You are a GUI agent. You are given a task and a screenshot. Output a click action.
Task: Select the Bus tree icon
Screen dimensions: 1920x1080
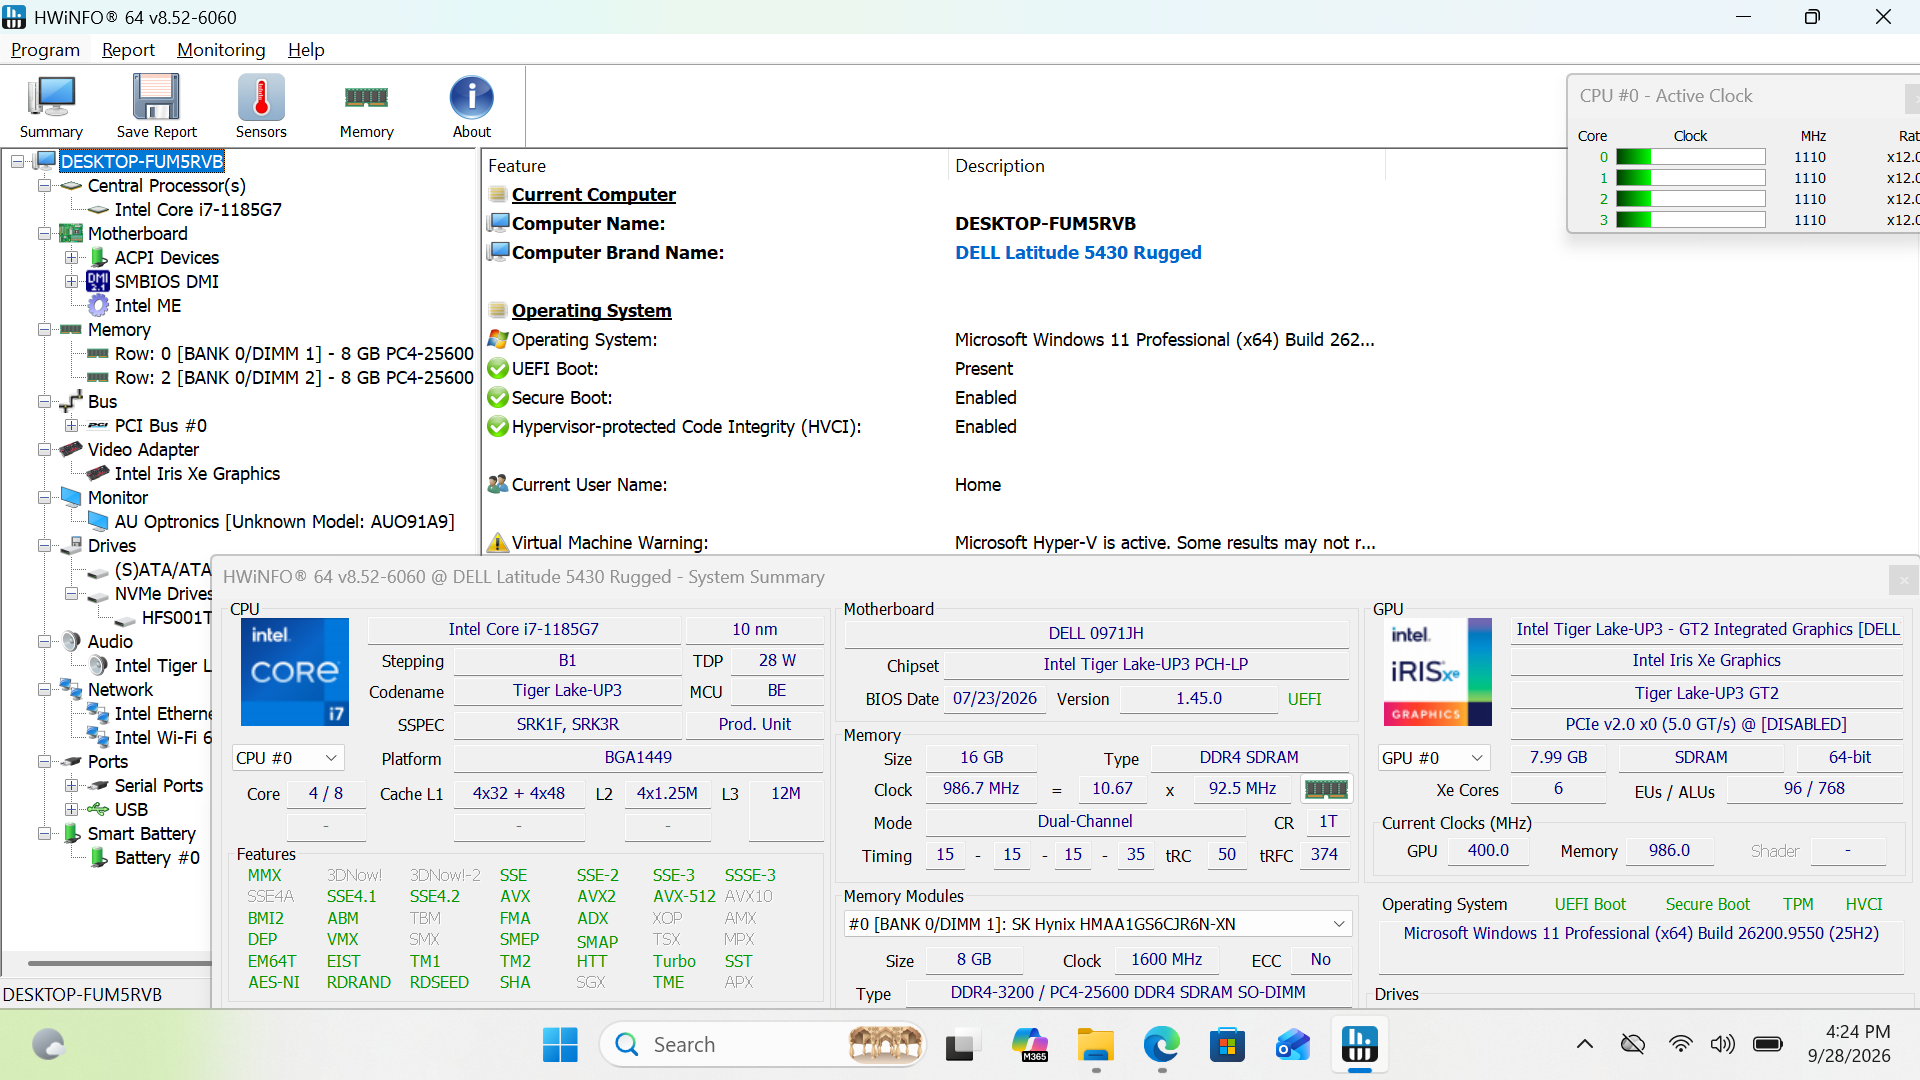click(71, 401)
